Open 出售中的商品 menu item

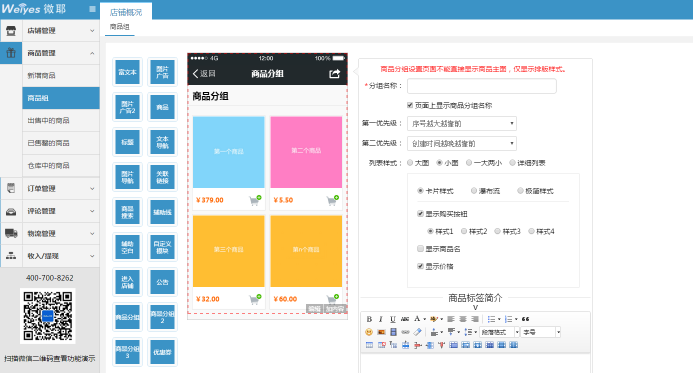(x=61, y=121)
